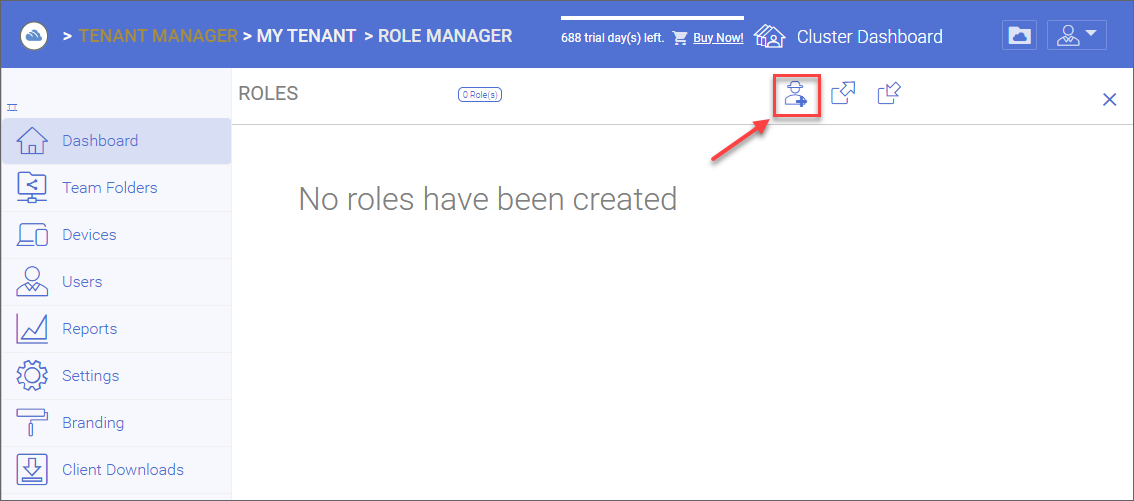Click the Cluster Dashboard house icon
The image size is (1134, 501).
tap(771, 36)
